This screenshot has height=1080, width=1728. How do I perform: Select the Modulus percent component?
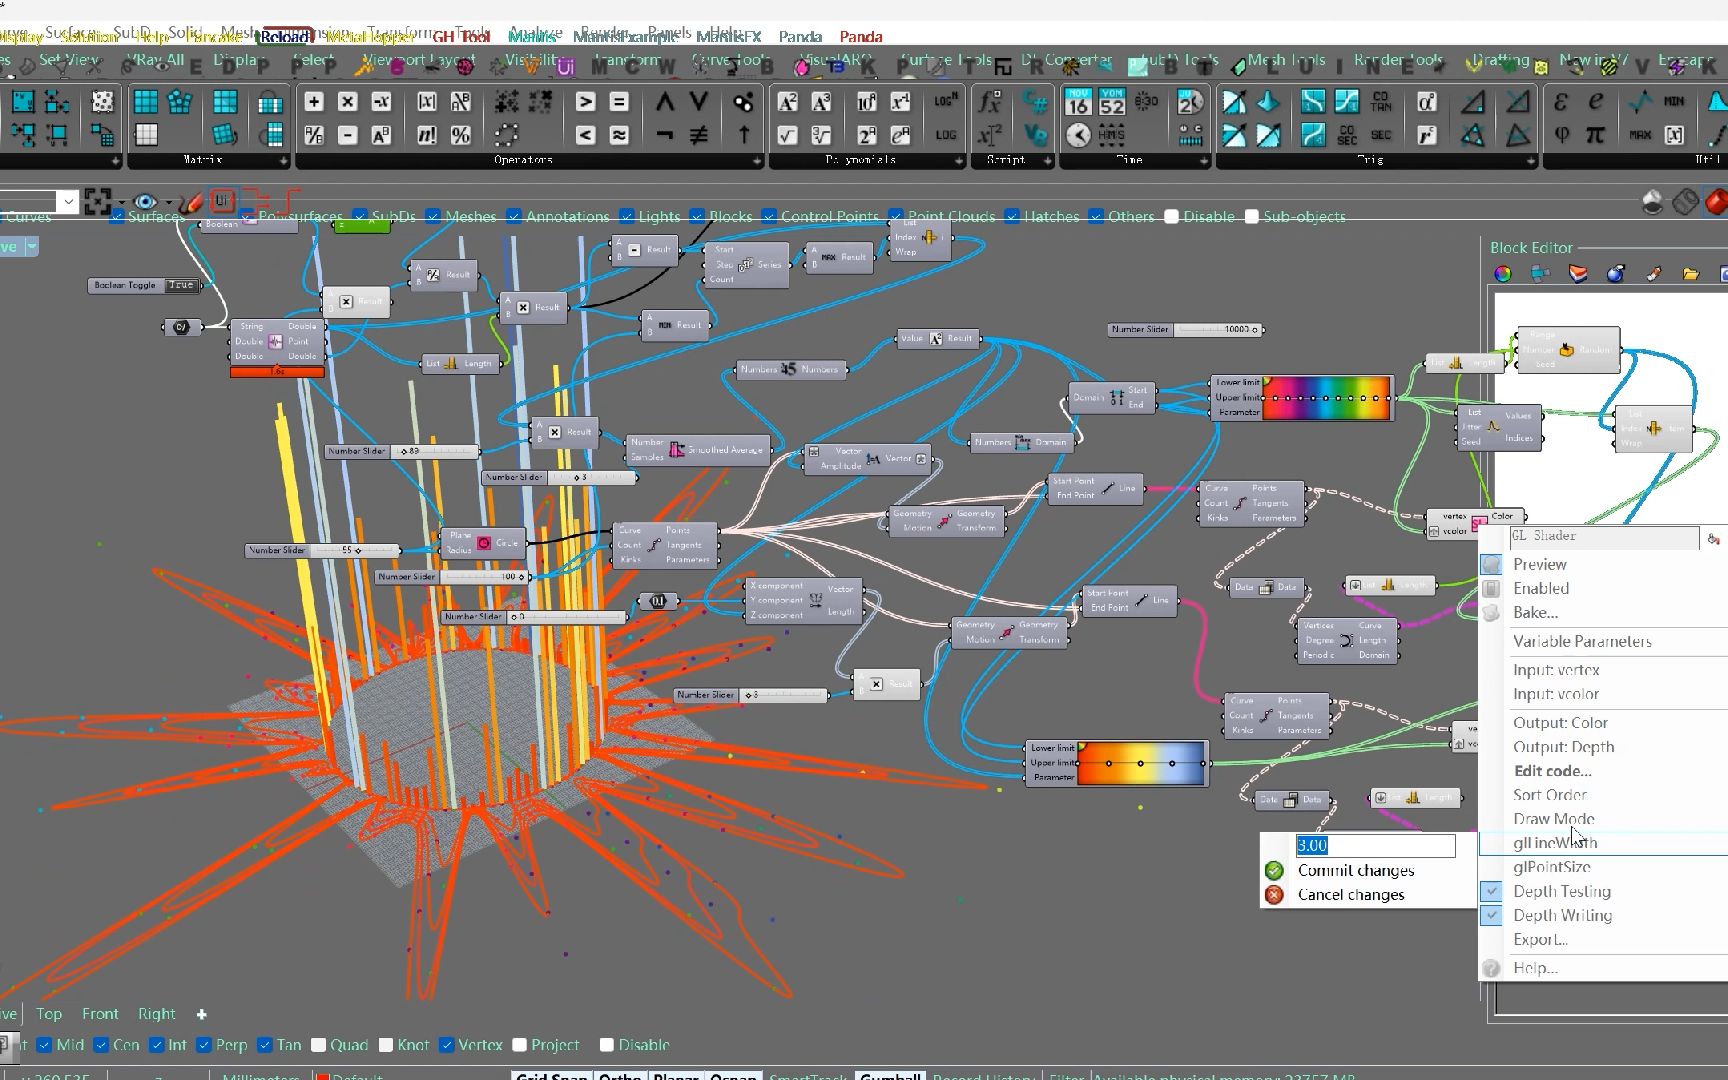461,135
